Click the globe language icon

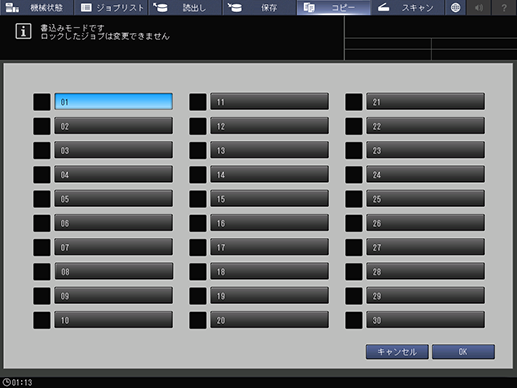point(455,7)
